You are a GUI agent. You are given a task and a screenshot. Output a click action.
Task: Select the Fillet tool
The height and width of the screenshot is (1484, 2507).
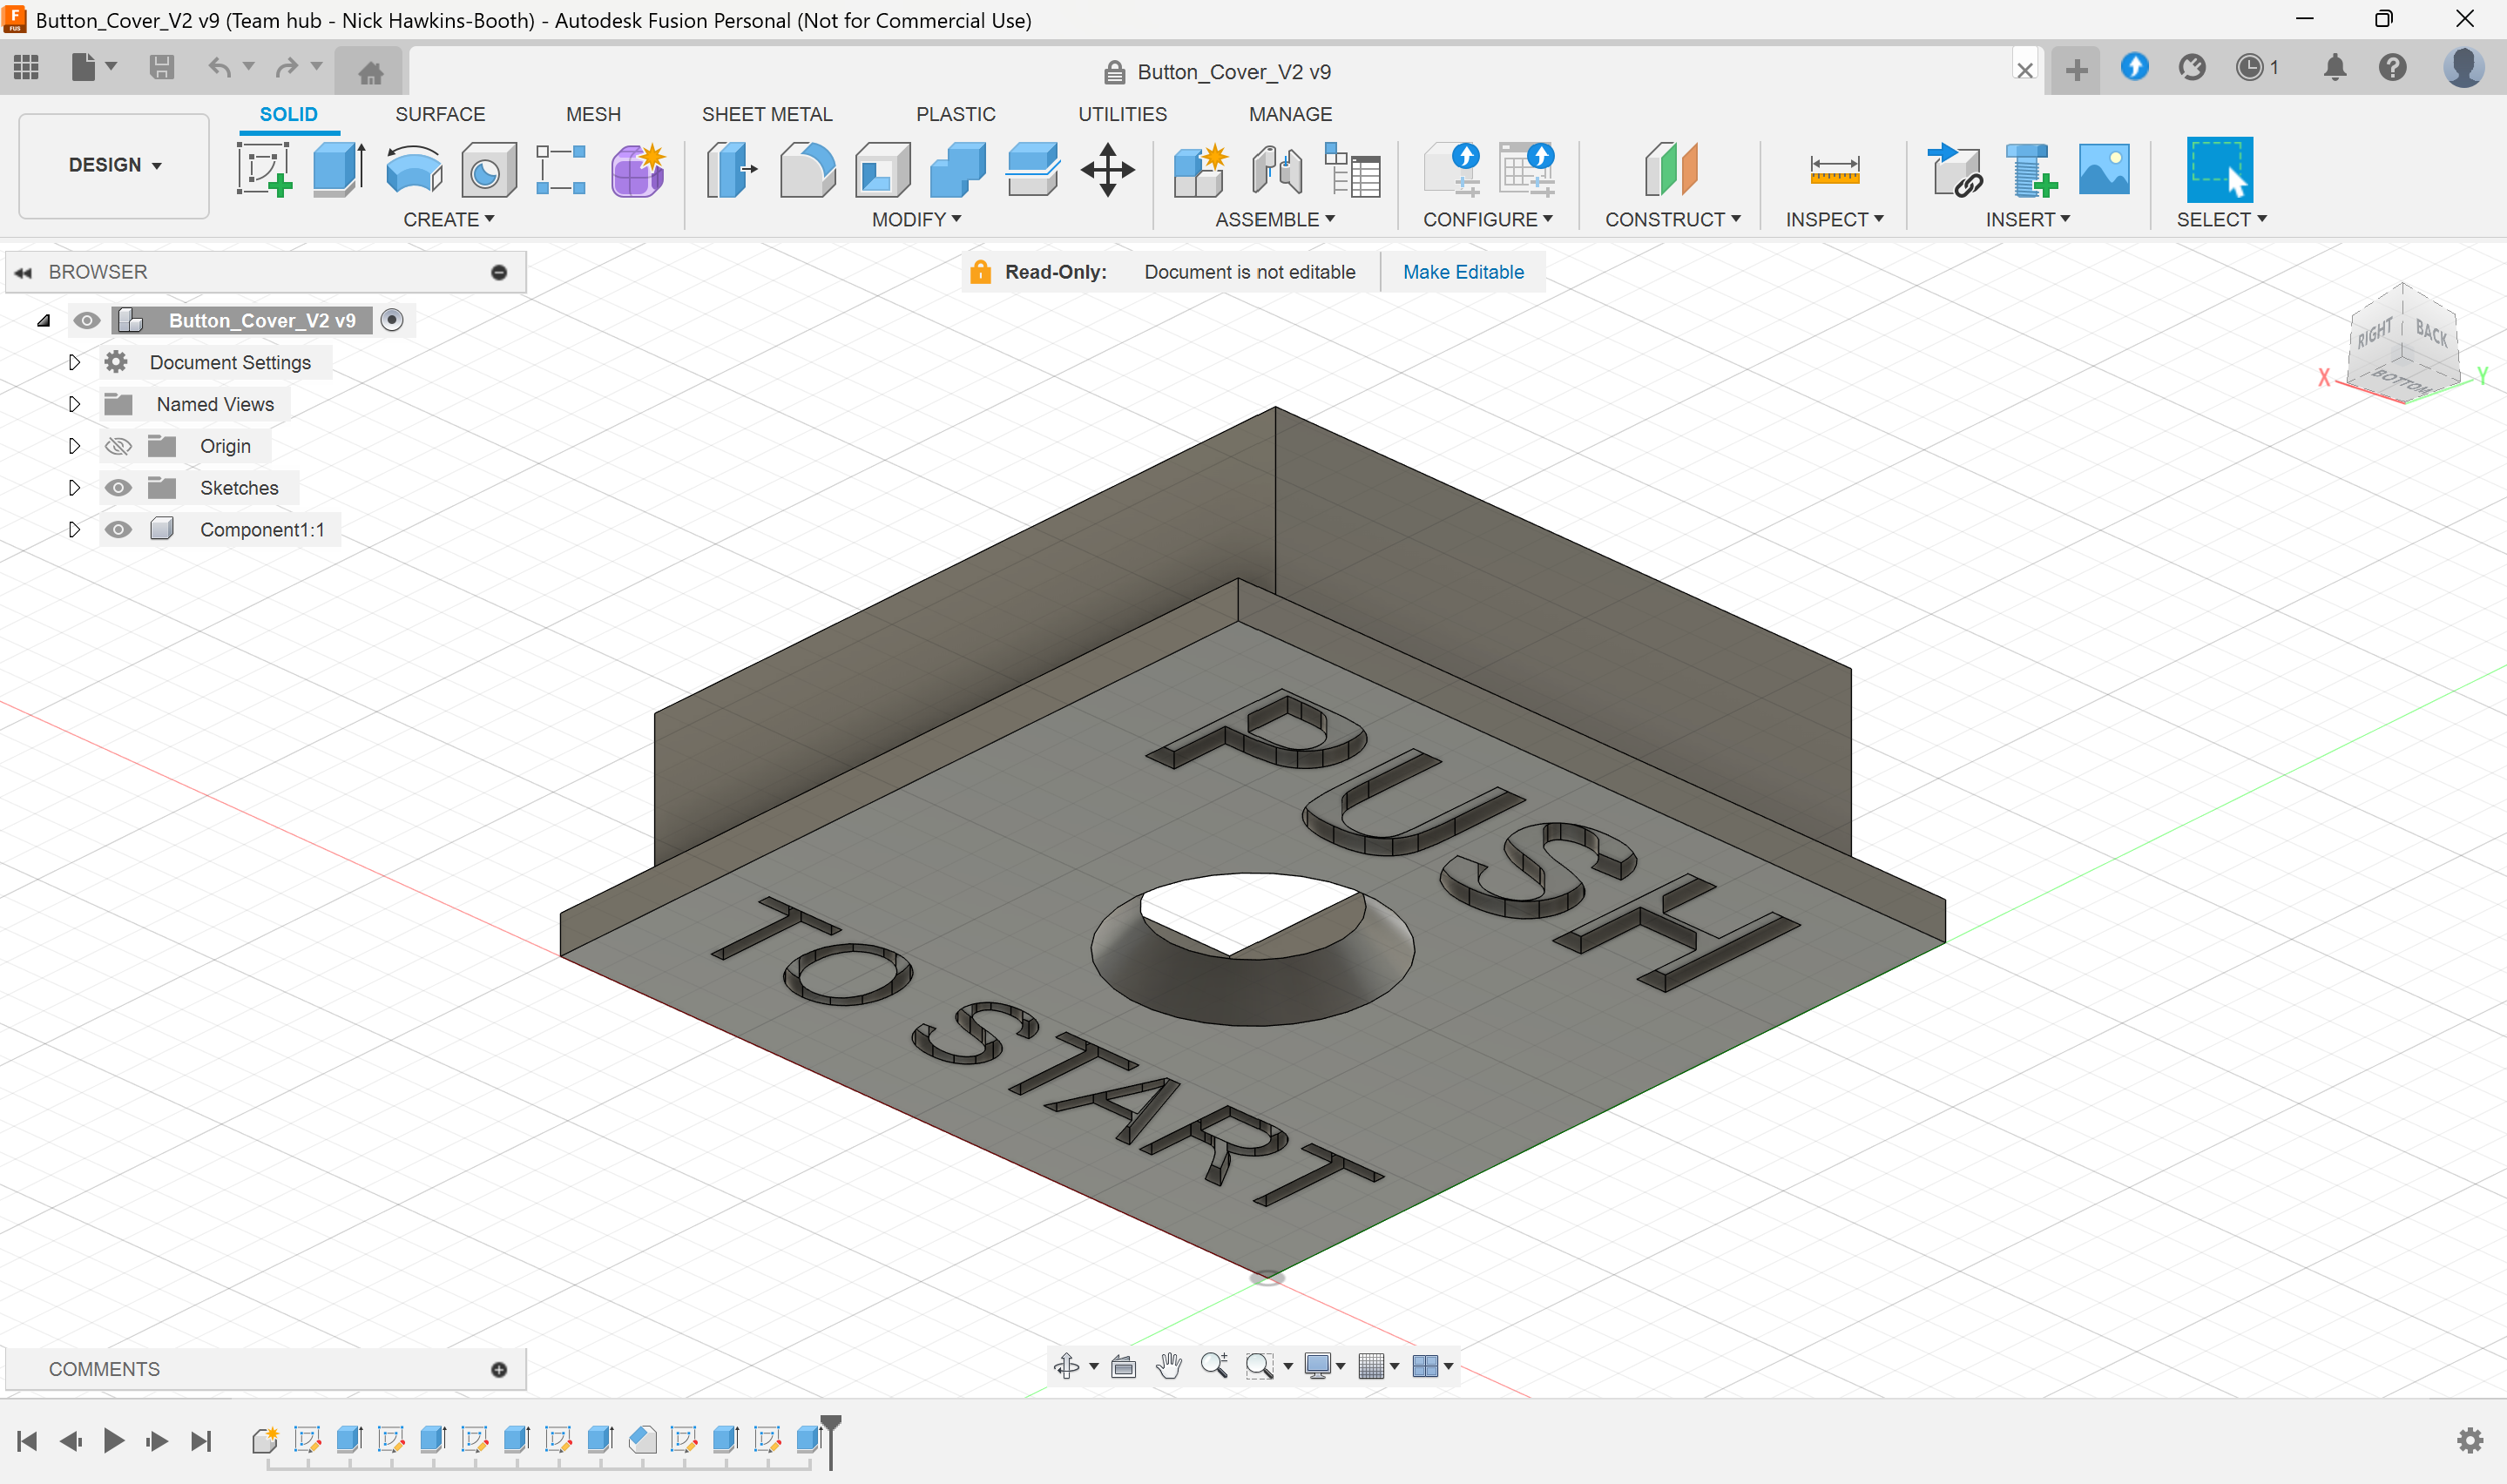pyautogui.click(x=807, y=169)
